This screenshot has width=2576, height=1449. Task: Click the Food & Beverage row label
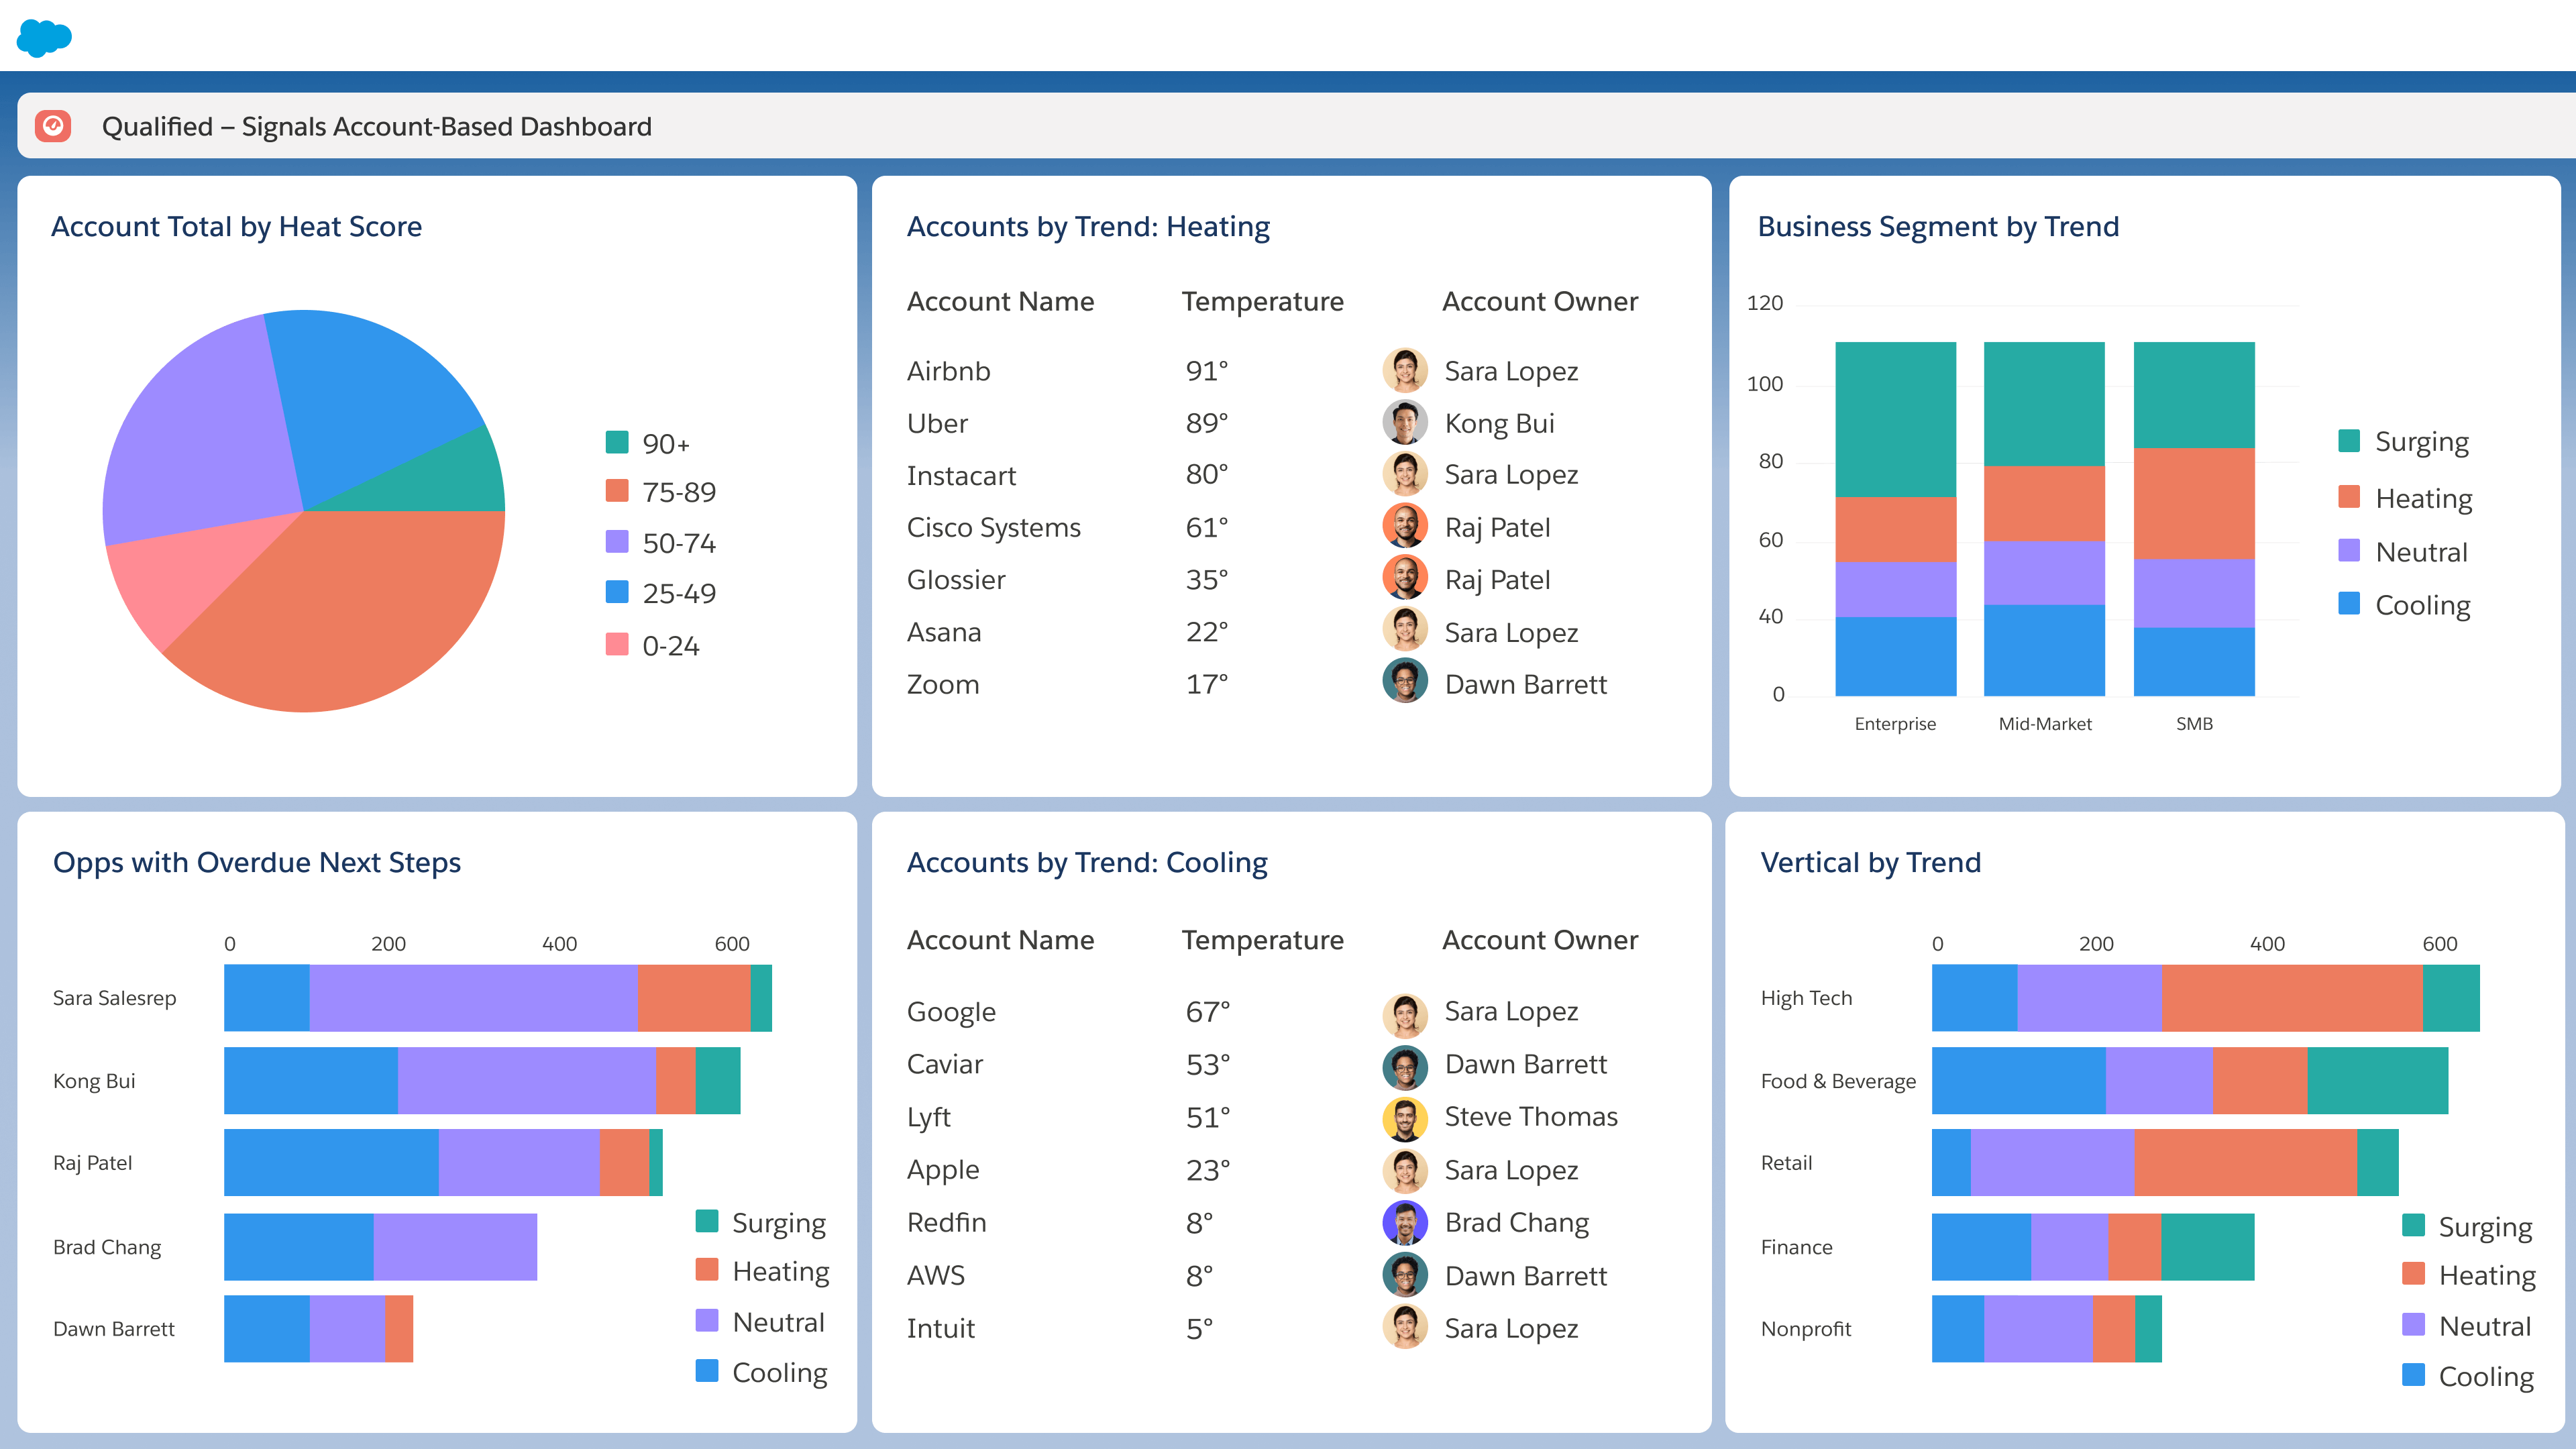1838,1081
